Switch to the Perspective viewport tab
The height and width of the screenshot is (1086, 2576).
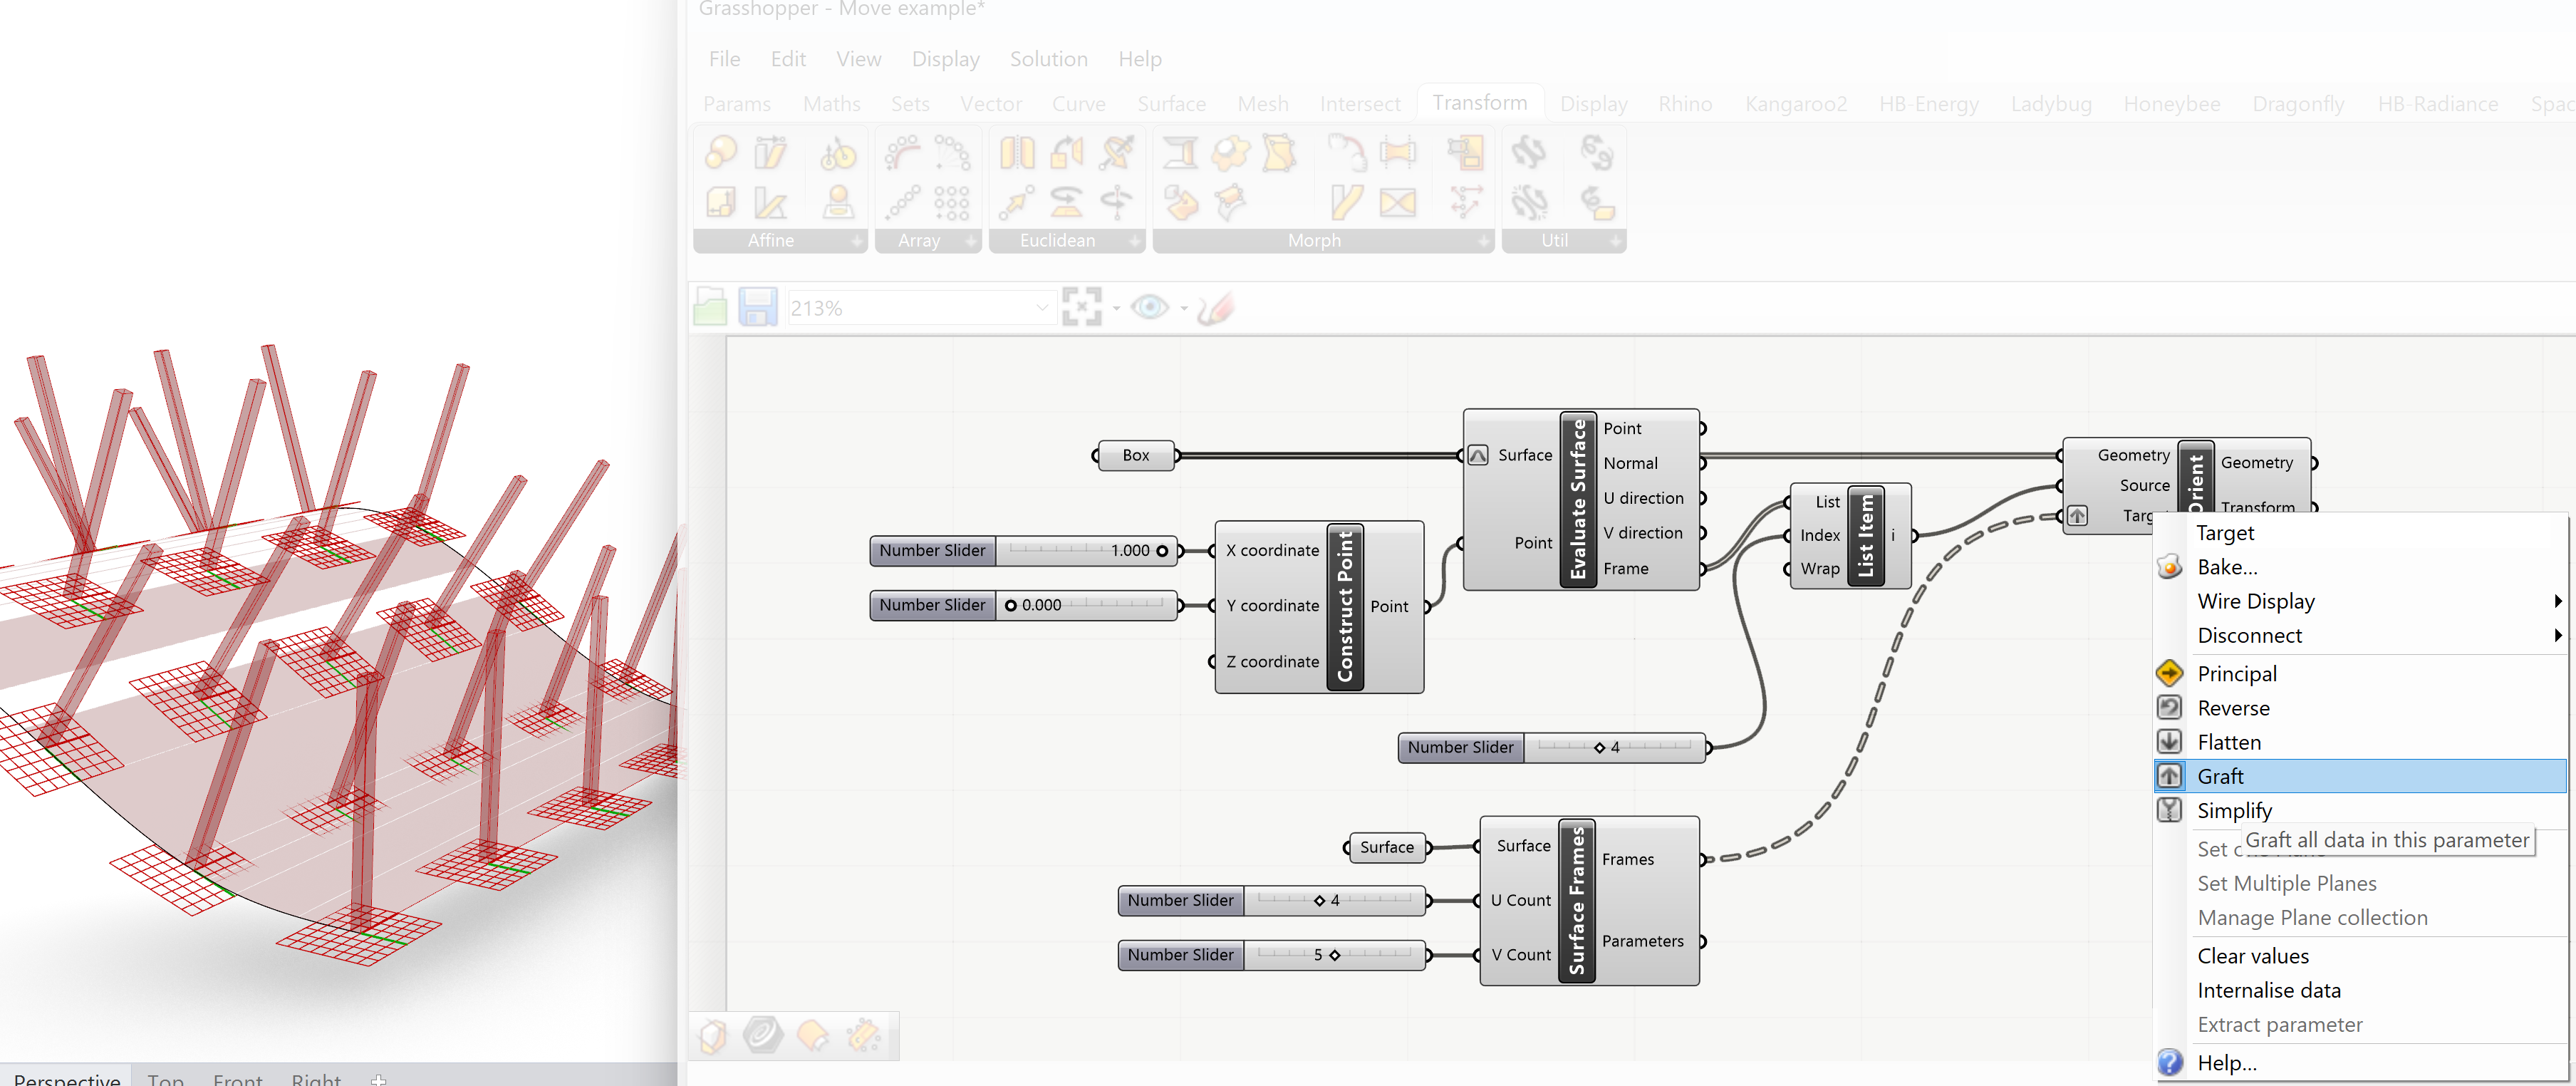pyautogui.click(x=67, y=1078)
